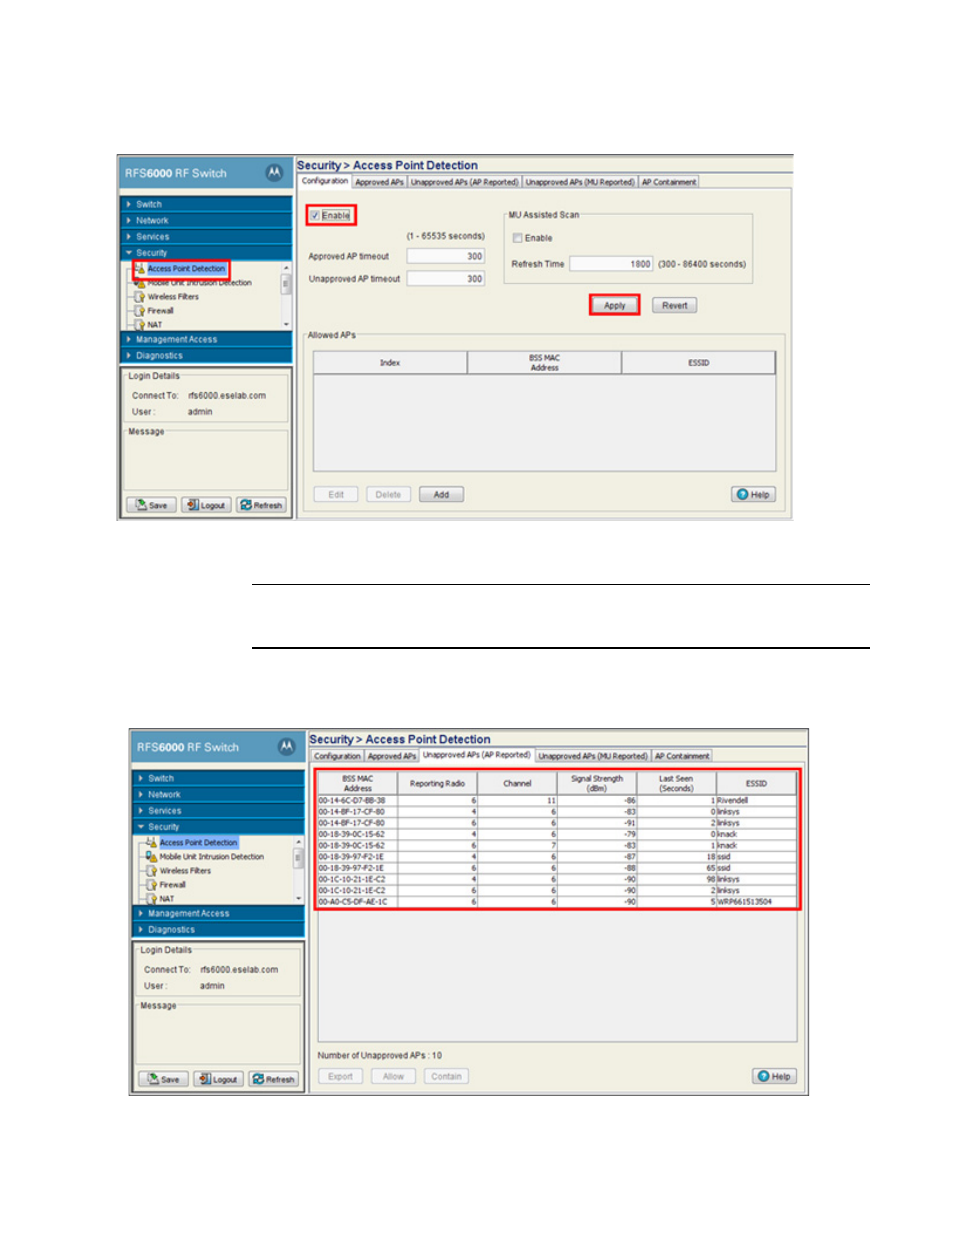Image resolution: width=954 pixels, height=1235 pixels.
Task: Open the AP Containment tab in lower screenshot
Action: pyautogui.click(x=682, y=756)
